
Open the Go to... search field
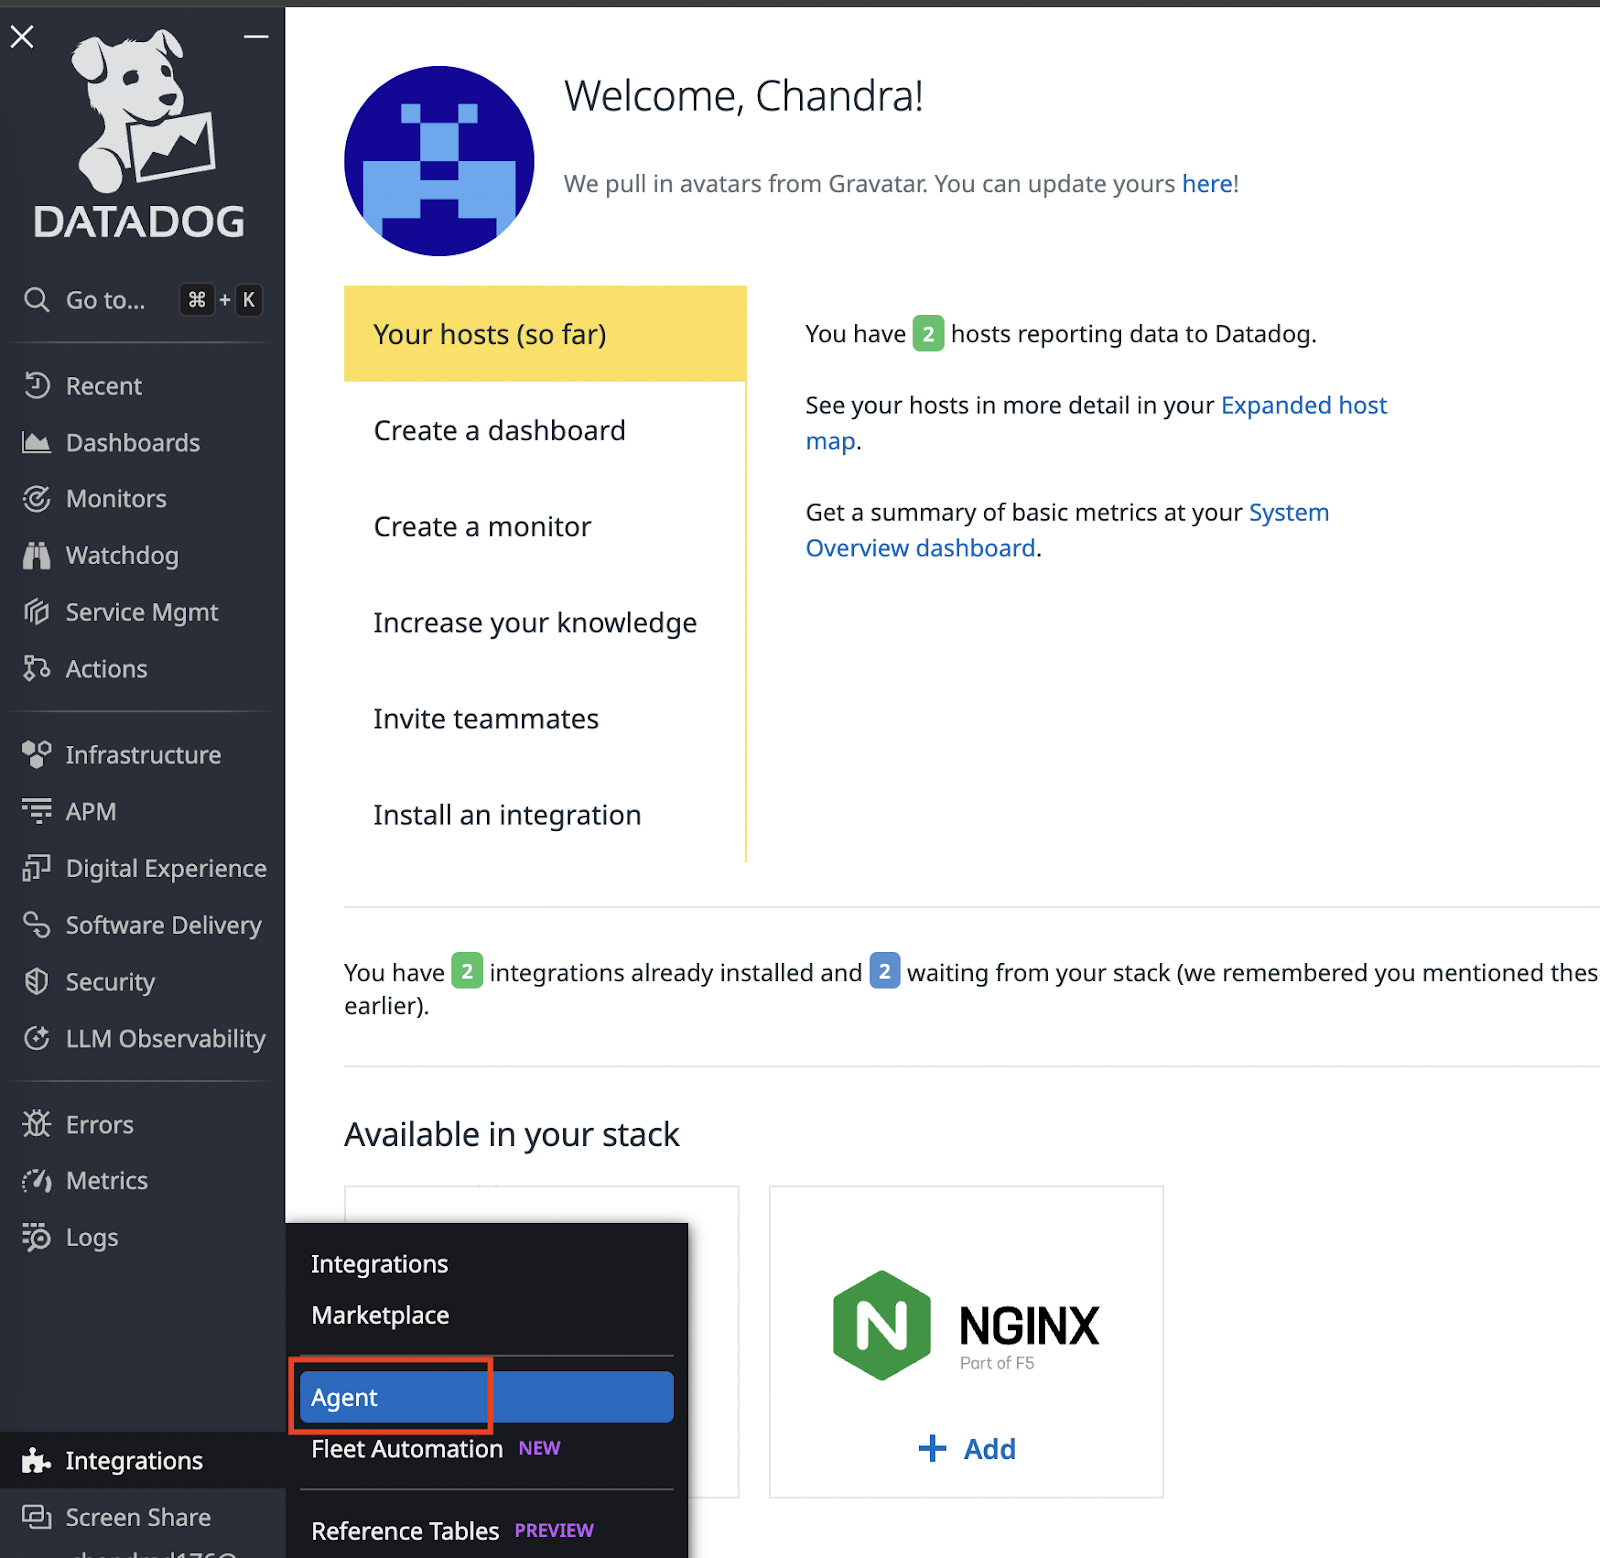[142, 300]
